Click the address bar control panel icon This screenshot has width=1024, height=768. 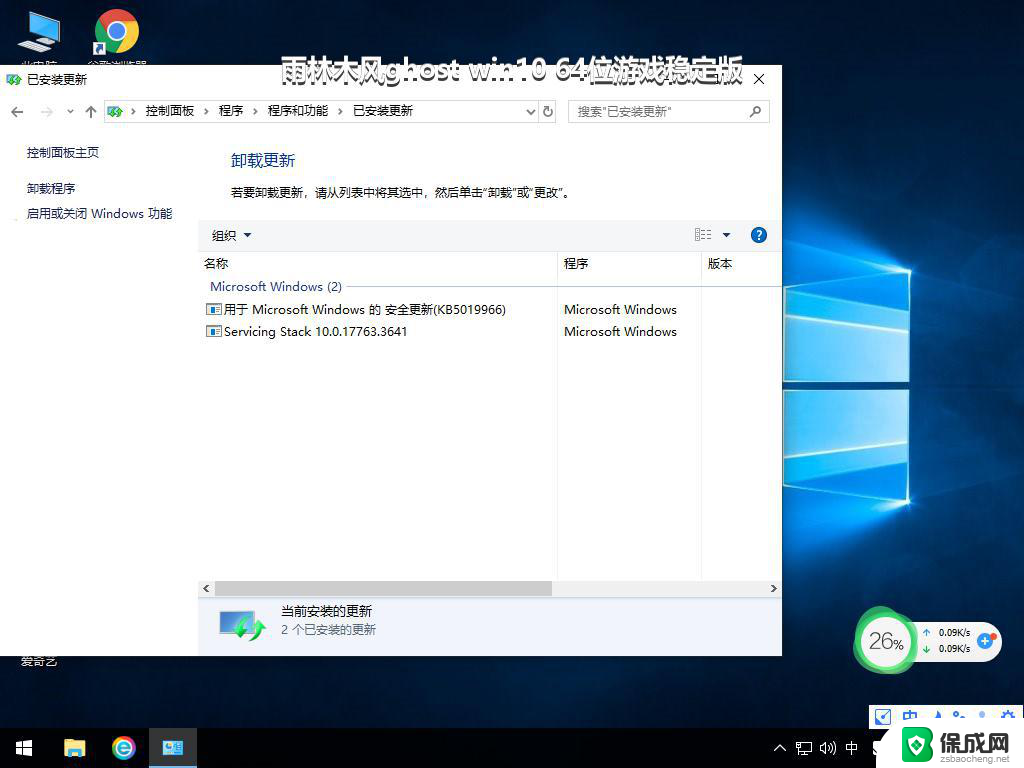coord(115,112)
